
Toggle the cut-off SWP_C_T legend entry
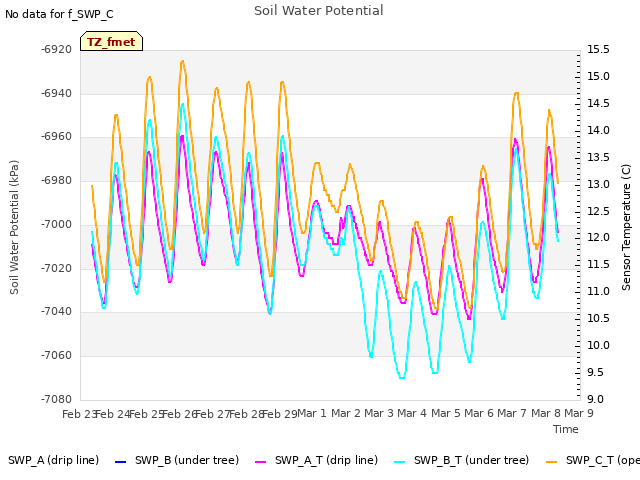pyautogui.click(x=593, y=460)
